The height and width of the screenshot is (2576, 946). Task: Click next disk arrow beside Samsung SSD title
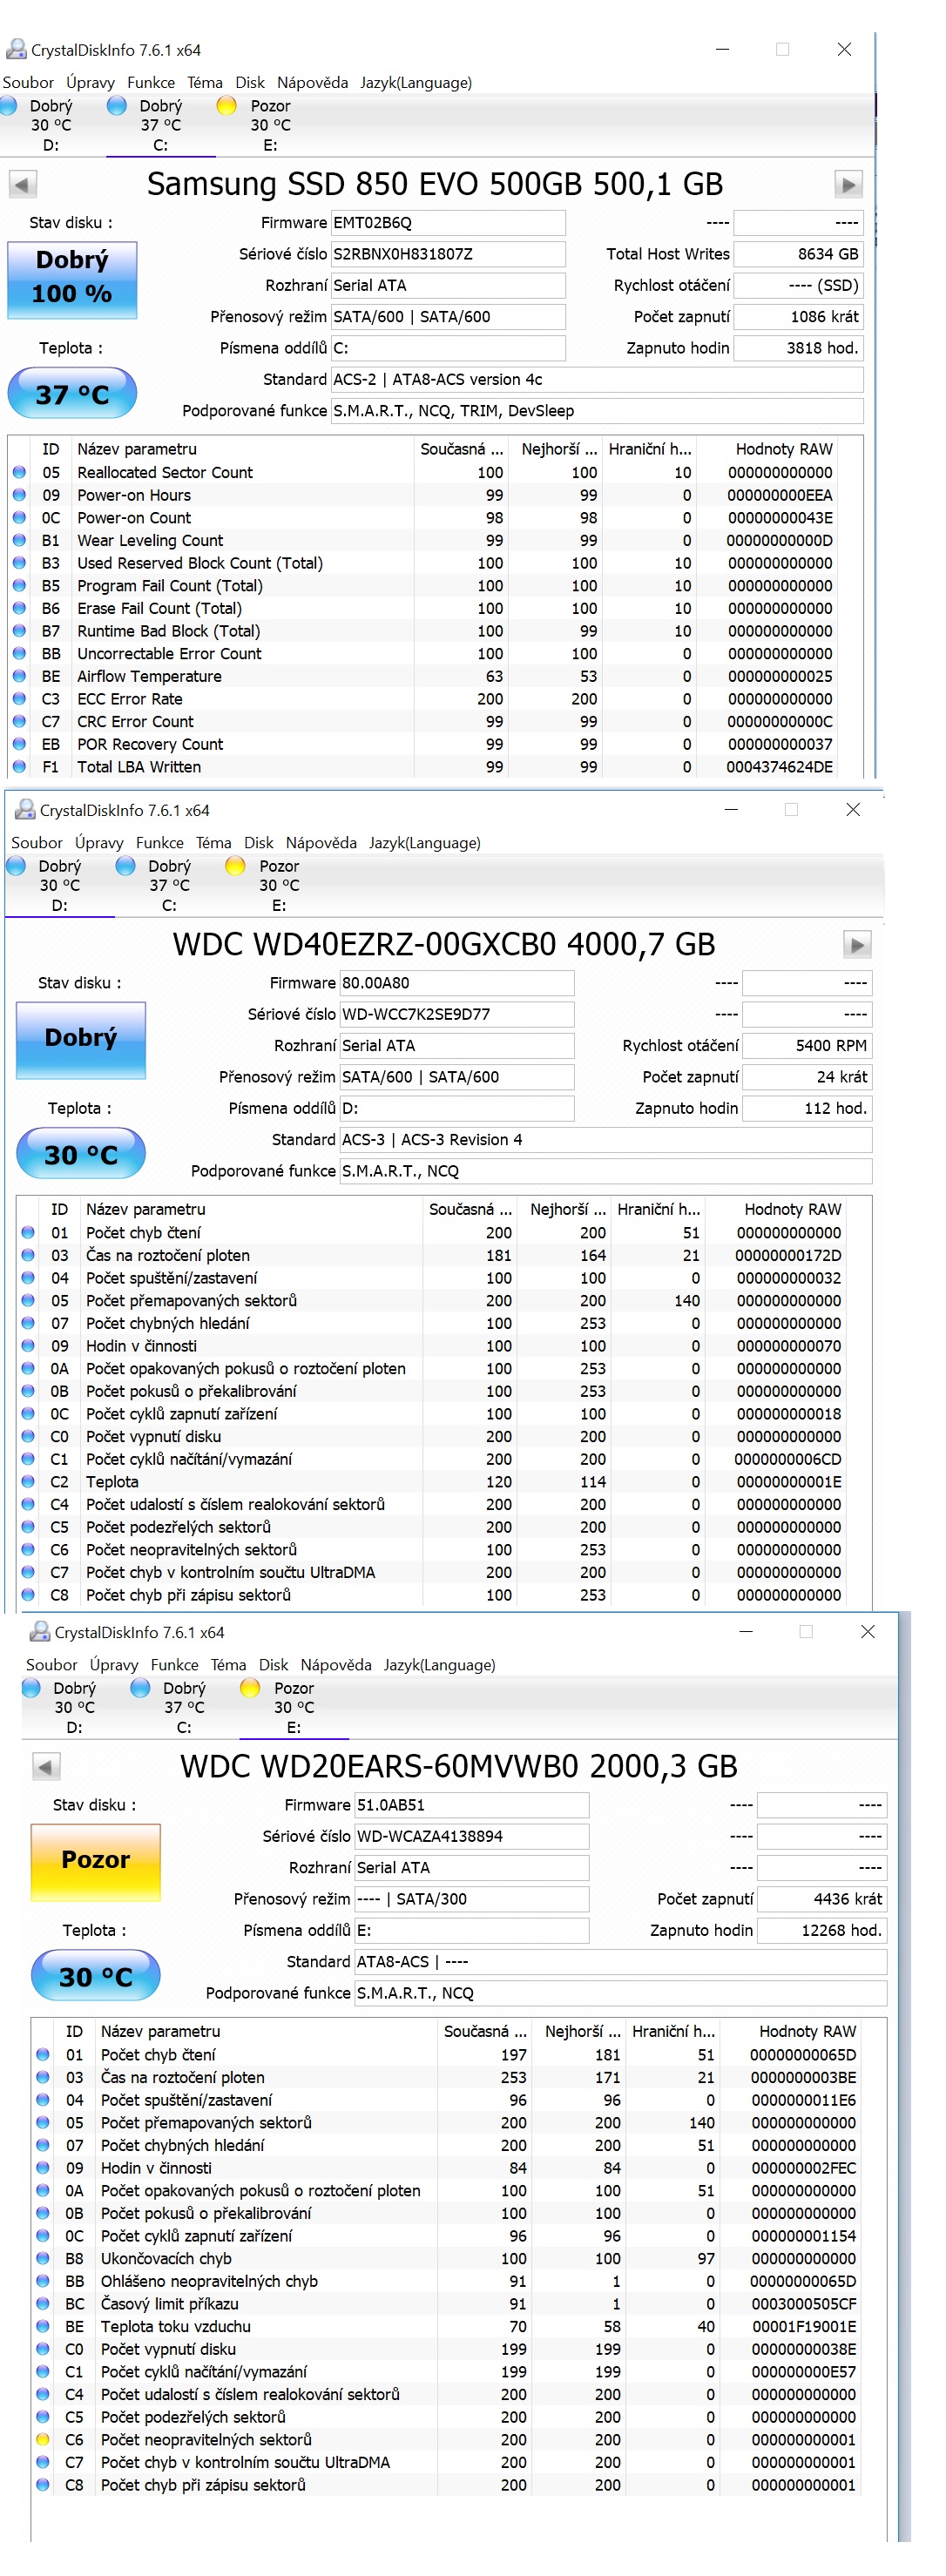coord(847,184)
